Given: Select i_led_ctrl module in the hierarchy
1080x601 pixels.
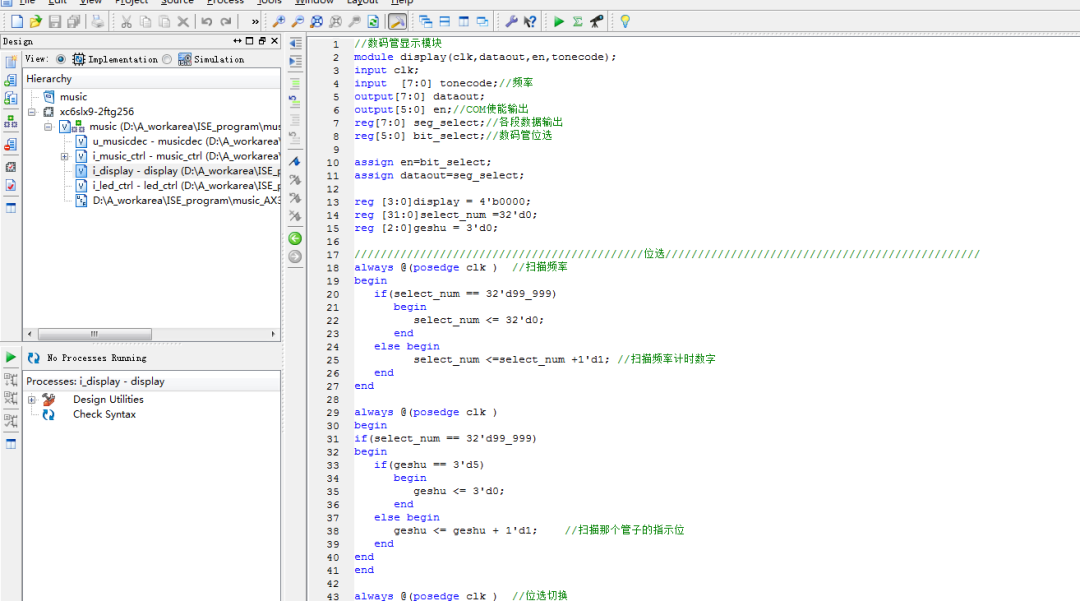Looking at the screenshot, I should 135,186.
